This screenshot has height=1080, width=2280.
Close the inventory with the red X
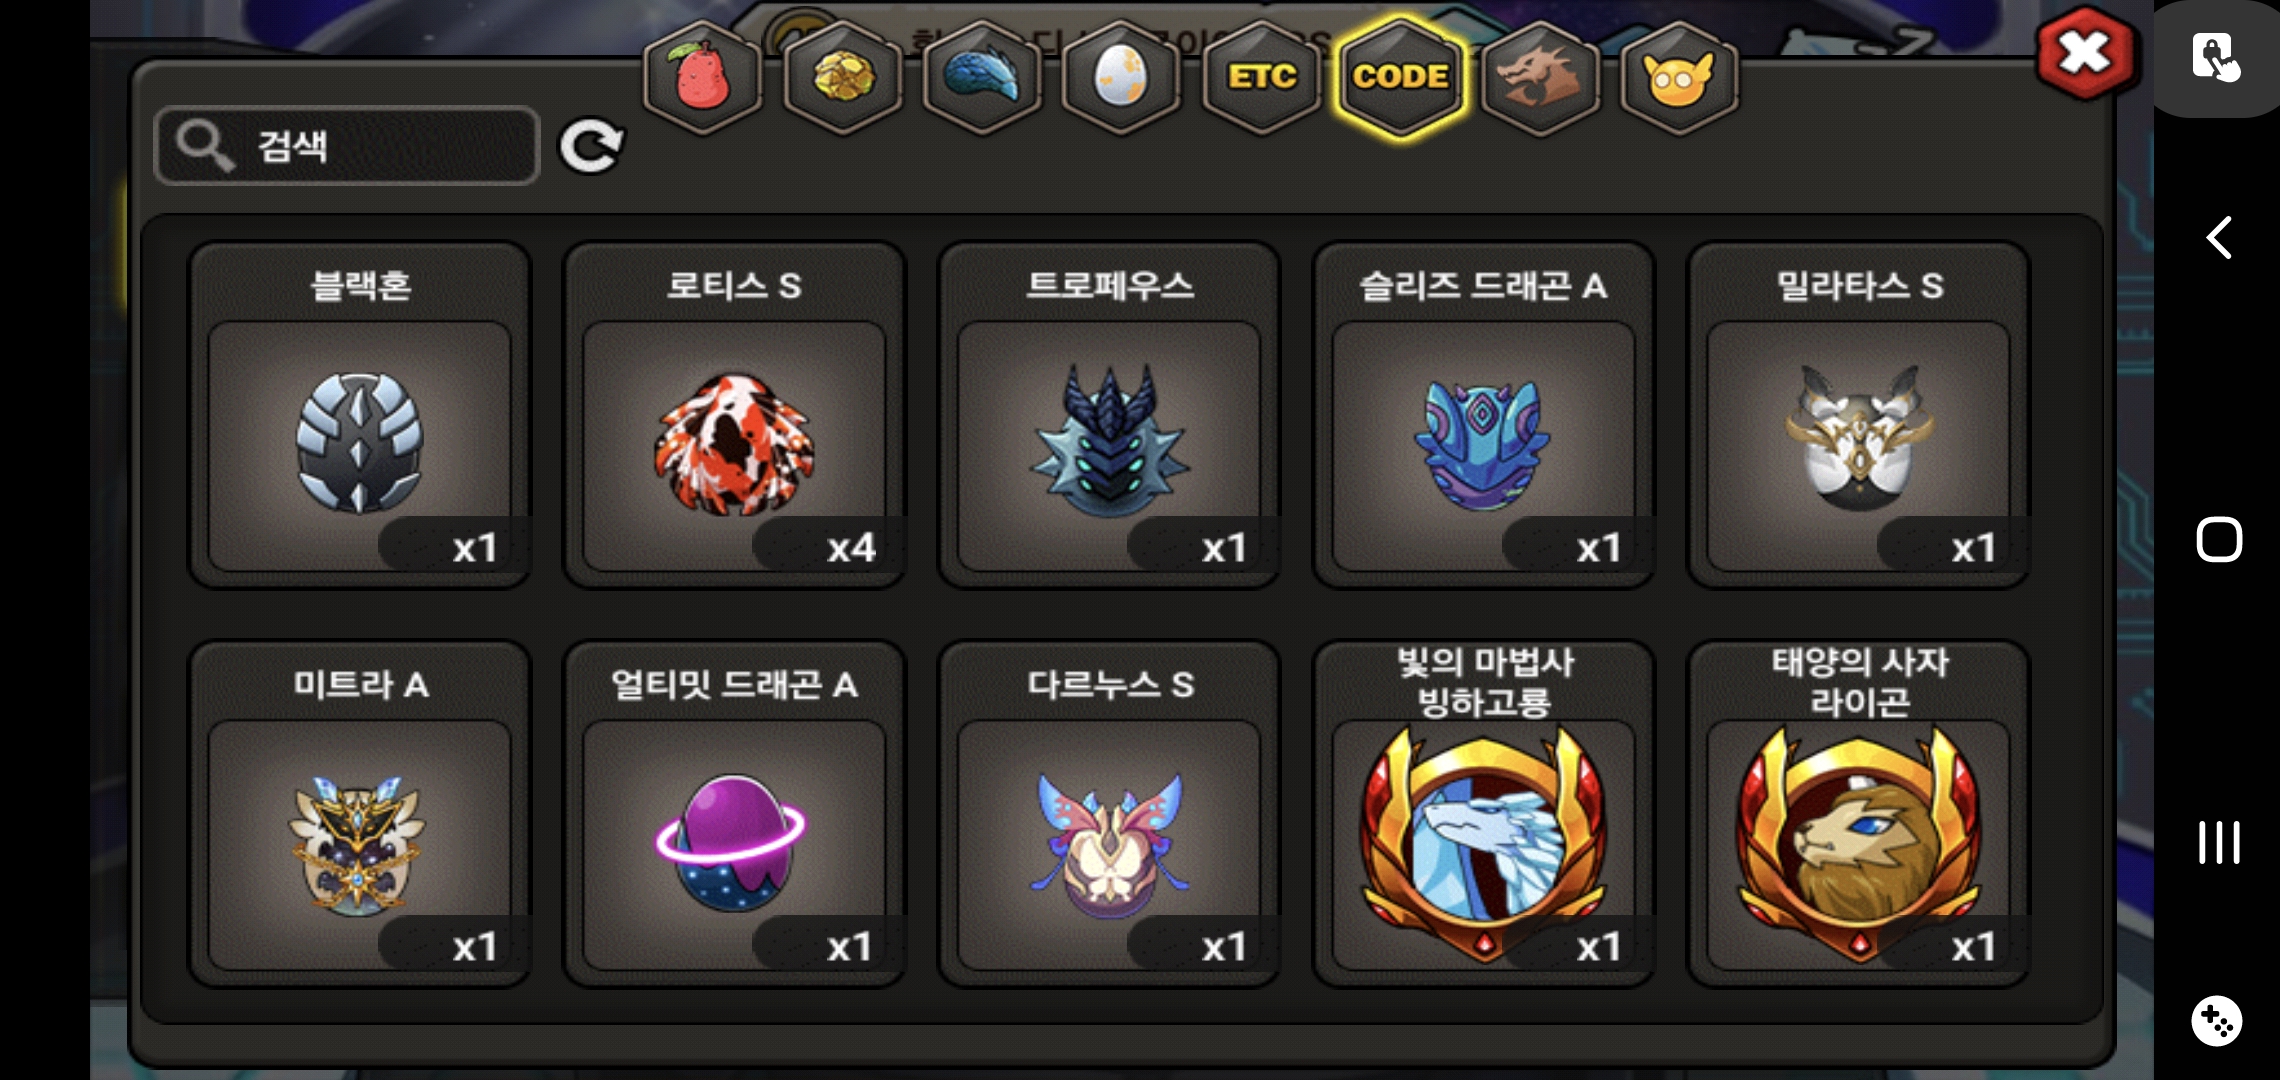[2085, 53]
